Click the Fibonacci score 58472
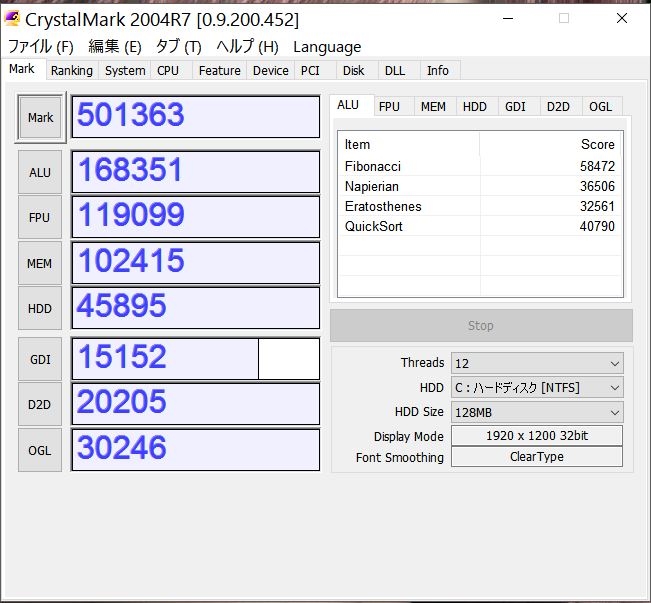 tap(597, 166)
